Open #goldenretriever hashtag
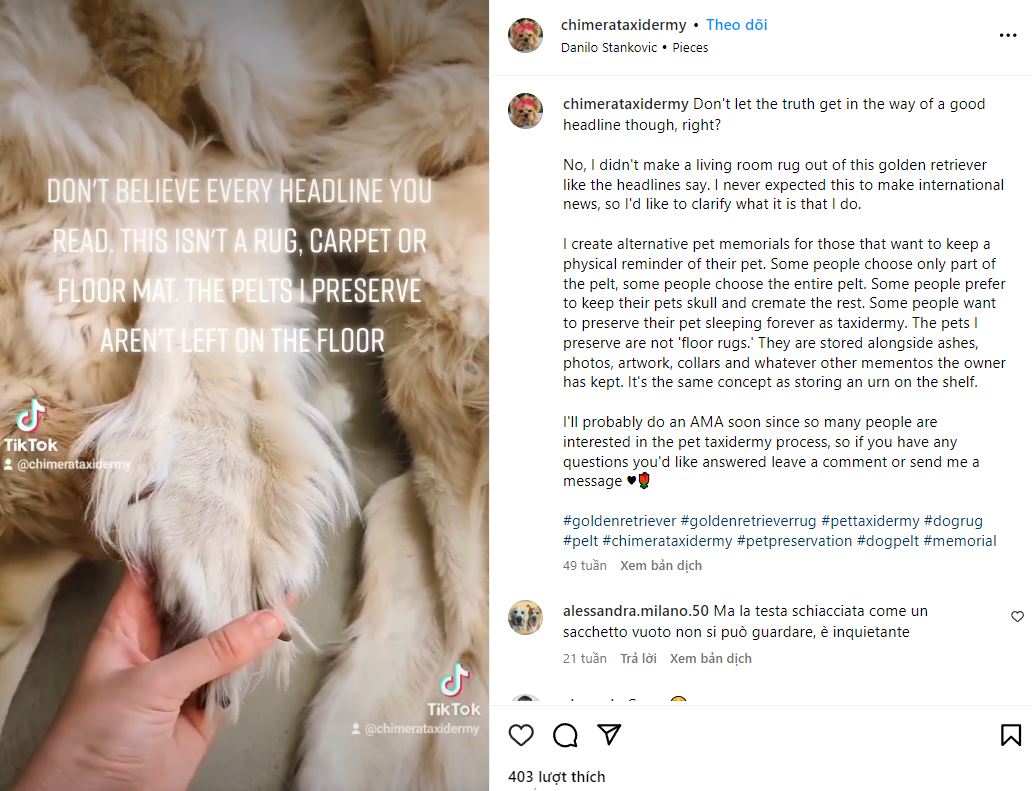 tap(619, 521)
